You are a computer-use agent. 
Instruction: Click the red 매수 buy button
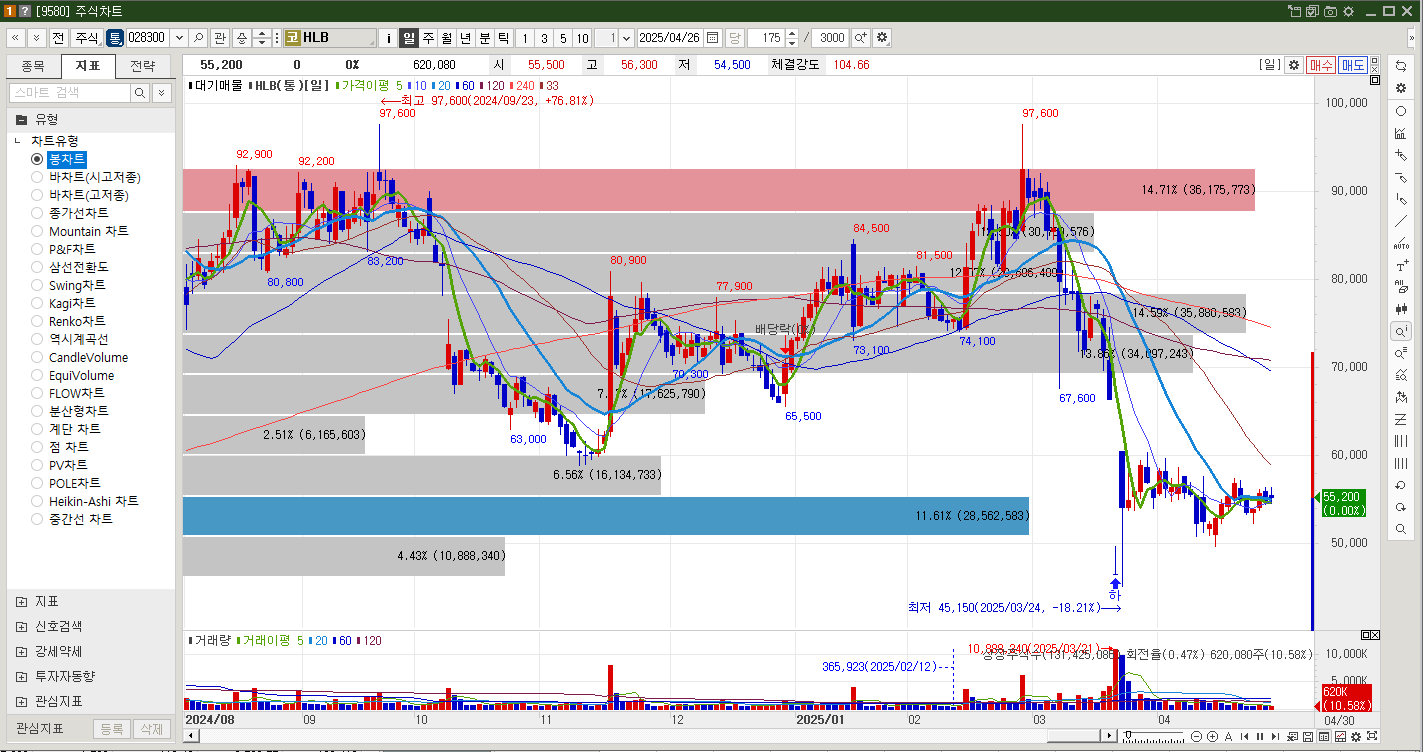(1321, 65)
